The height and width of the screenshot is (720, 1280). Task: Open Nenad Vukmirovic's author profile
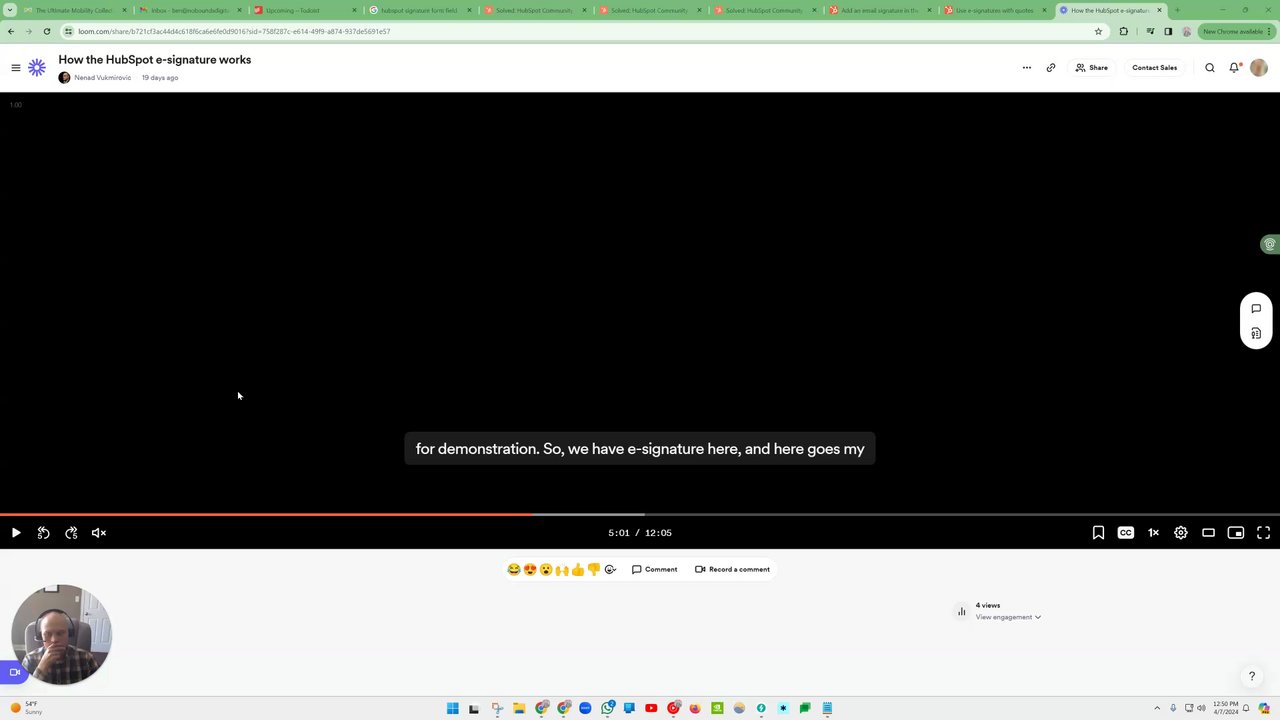click(102, 78)
